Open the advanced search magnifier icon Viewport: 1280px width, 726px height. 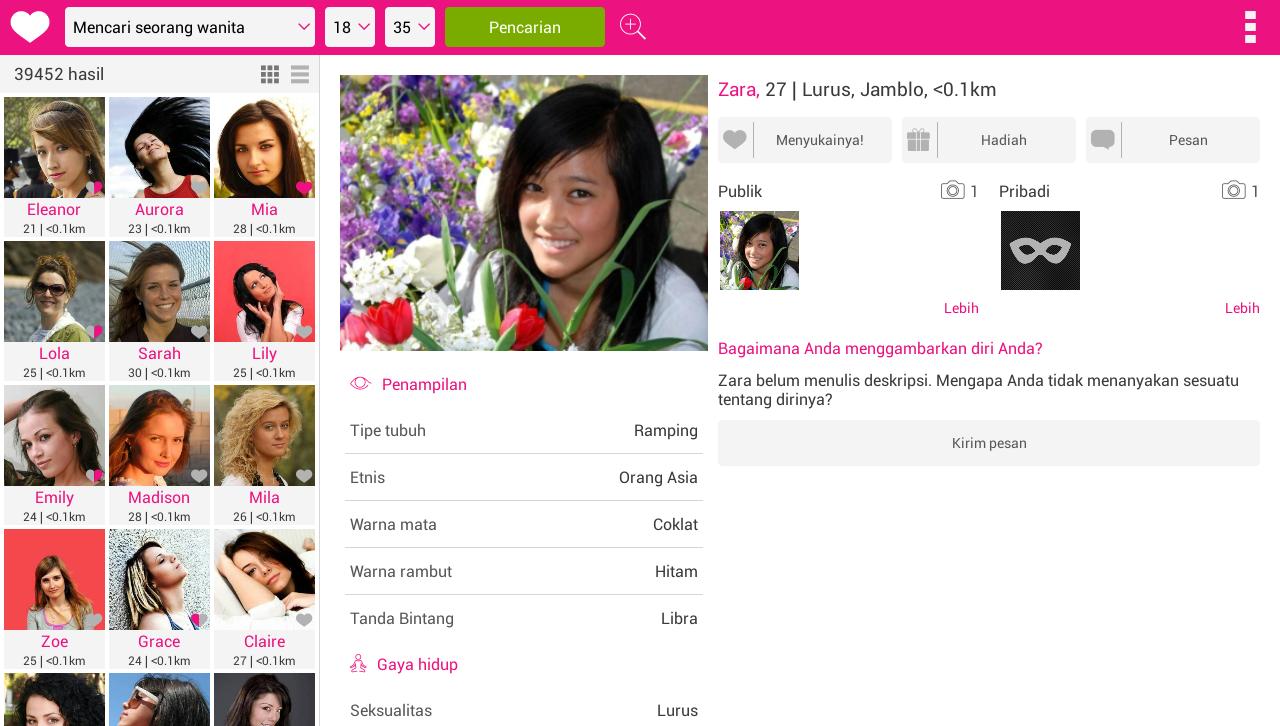point(632,27)
